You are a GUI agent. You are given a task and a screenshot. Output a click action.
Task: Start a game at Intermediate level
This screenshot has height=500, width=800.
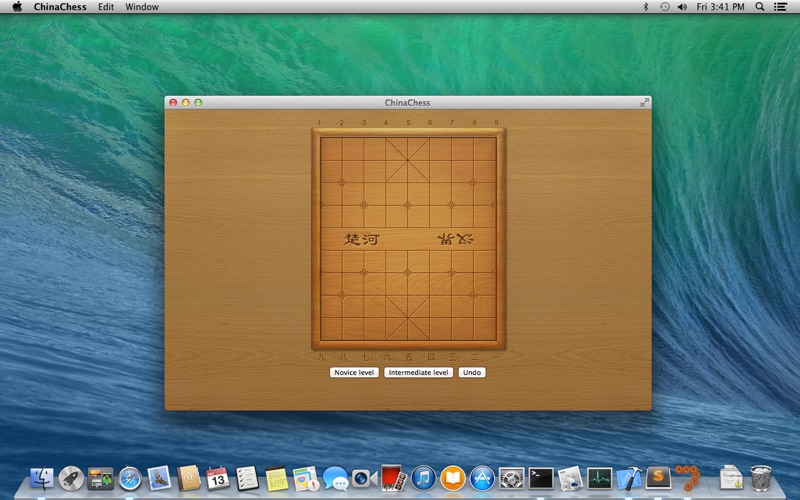pyautogui.click(x=418, y=372)
